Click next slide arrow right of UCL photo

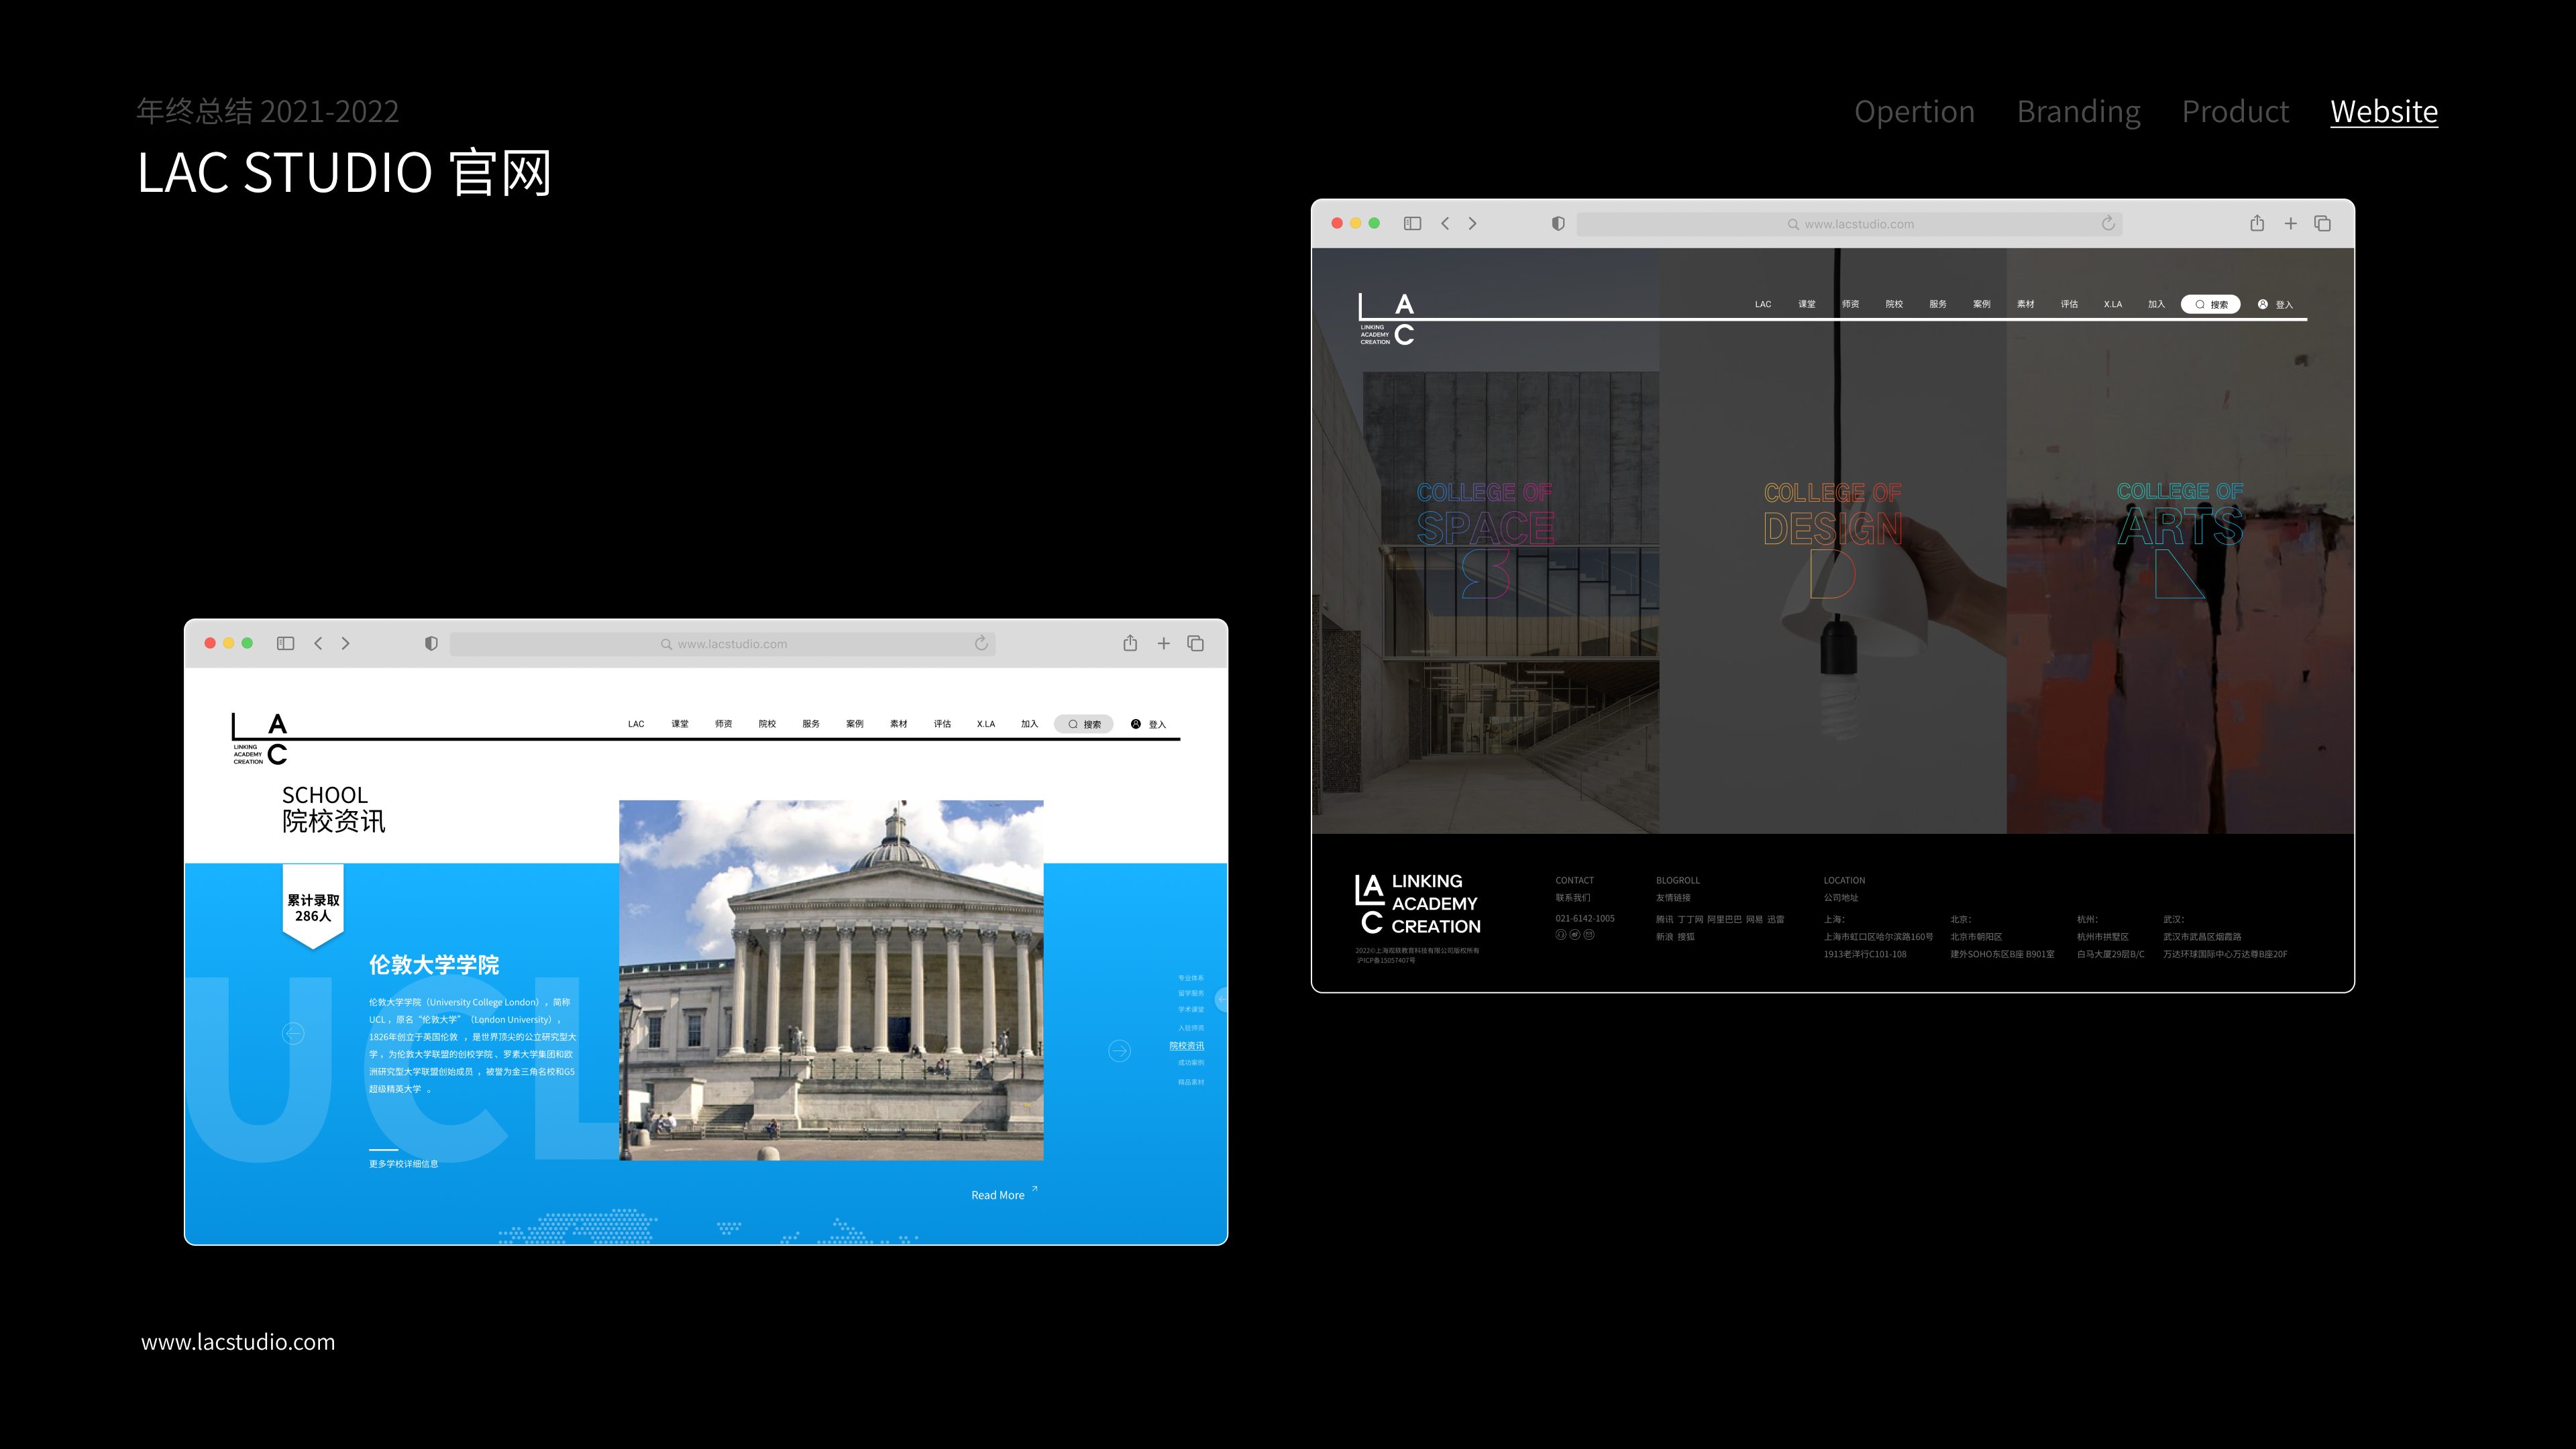tap(1119, 1050)
